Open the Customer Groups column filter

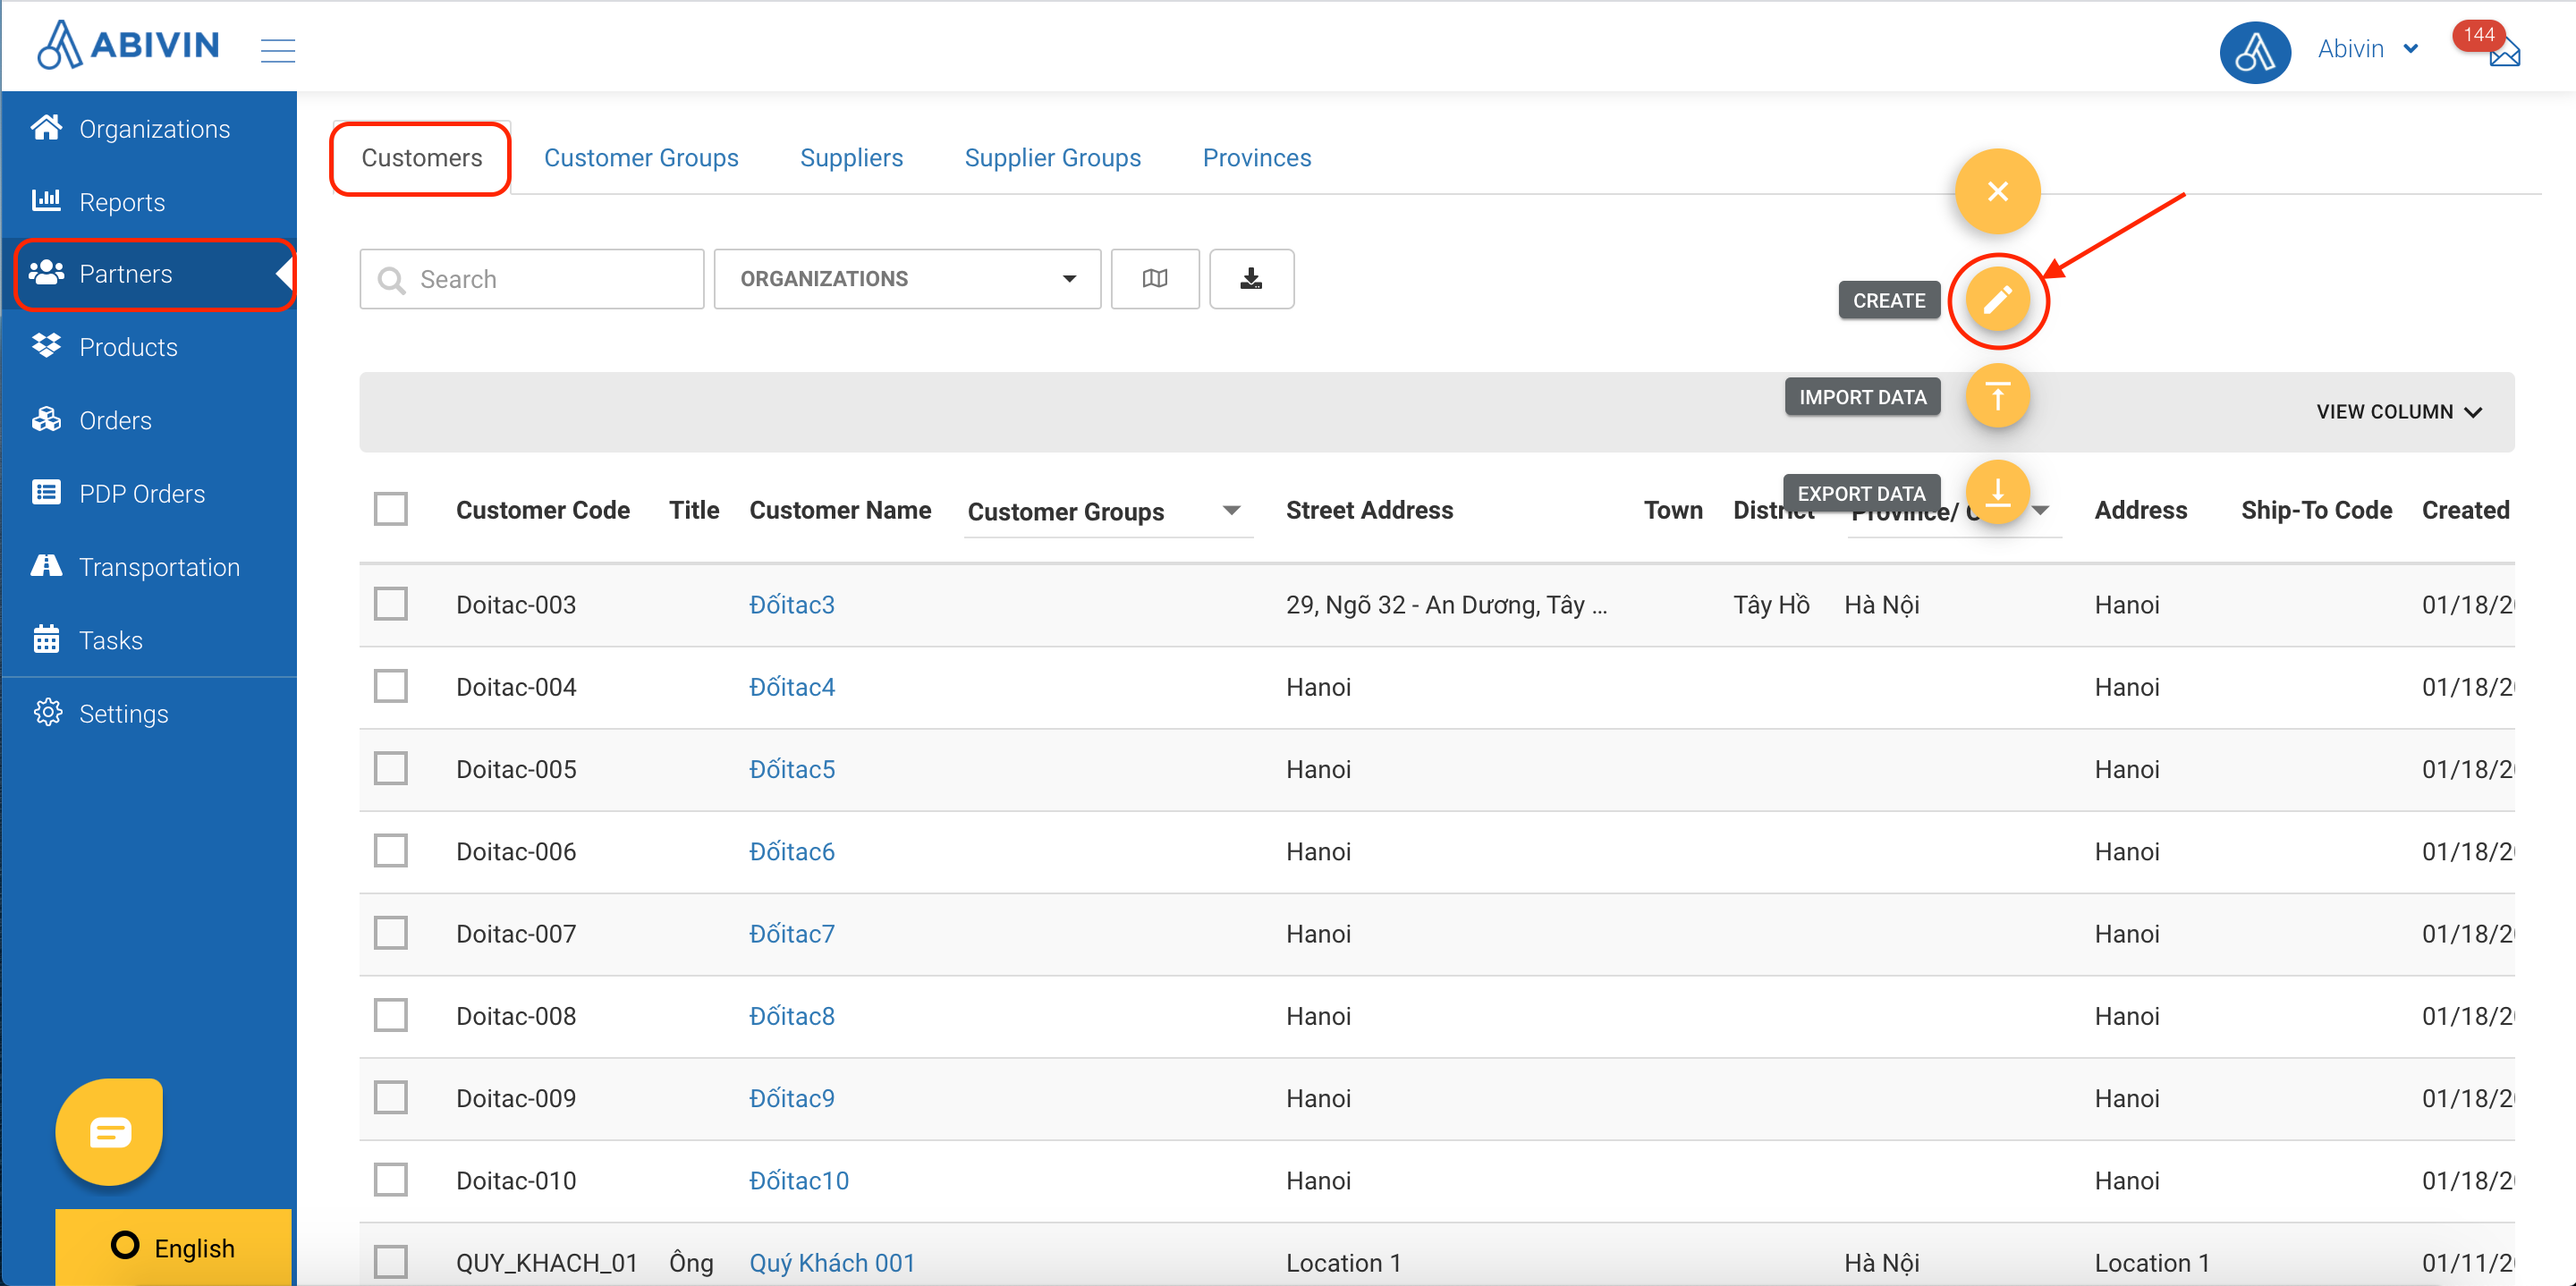point(1108,511)
